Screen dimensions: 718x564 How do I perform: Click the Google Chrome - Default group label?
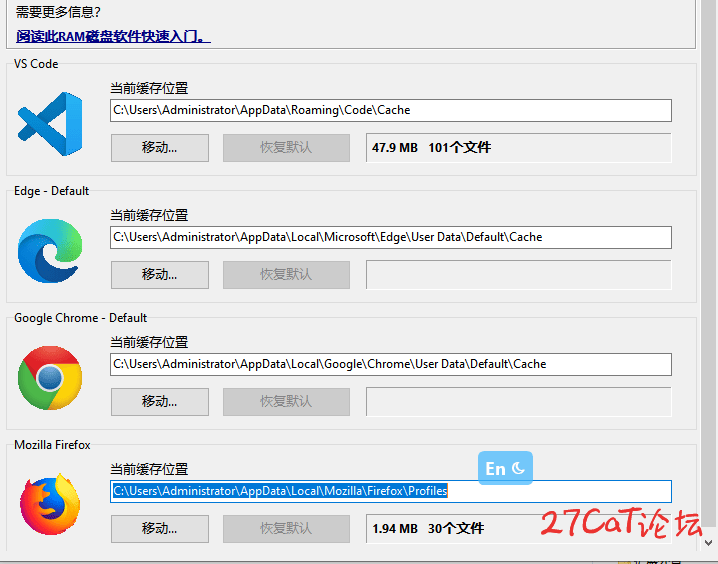click(x=81, y=318)
